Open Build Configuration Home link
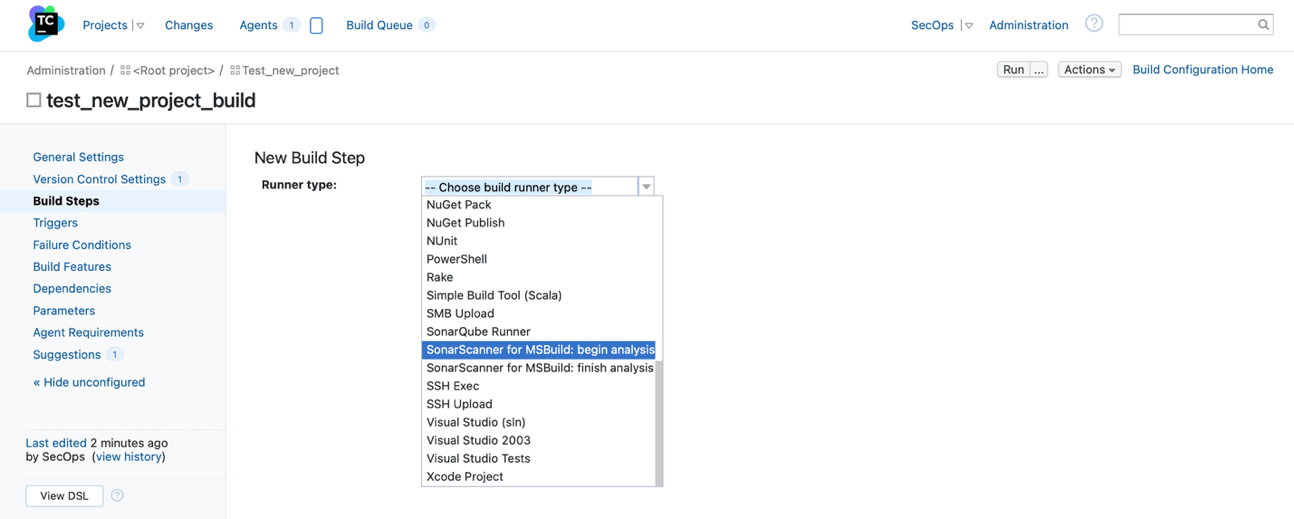Viewport: 1294px width, 519px height. (1203, 69)
